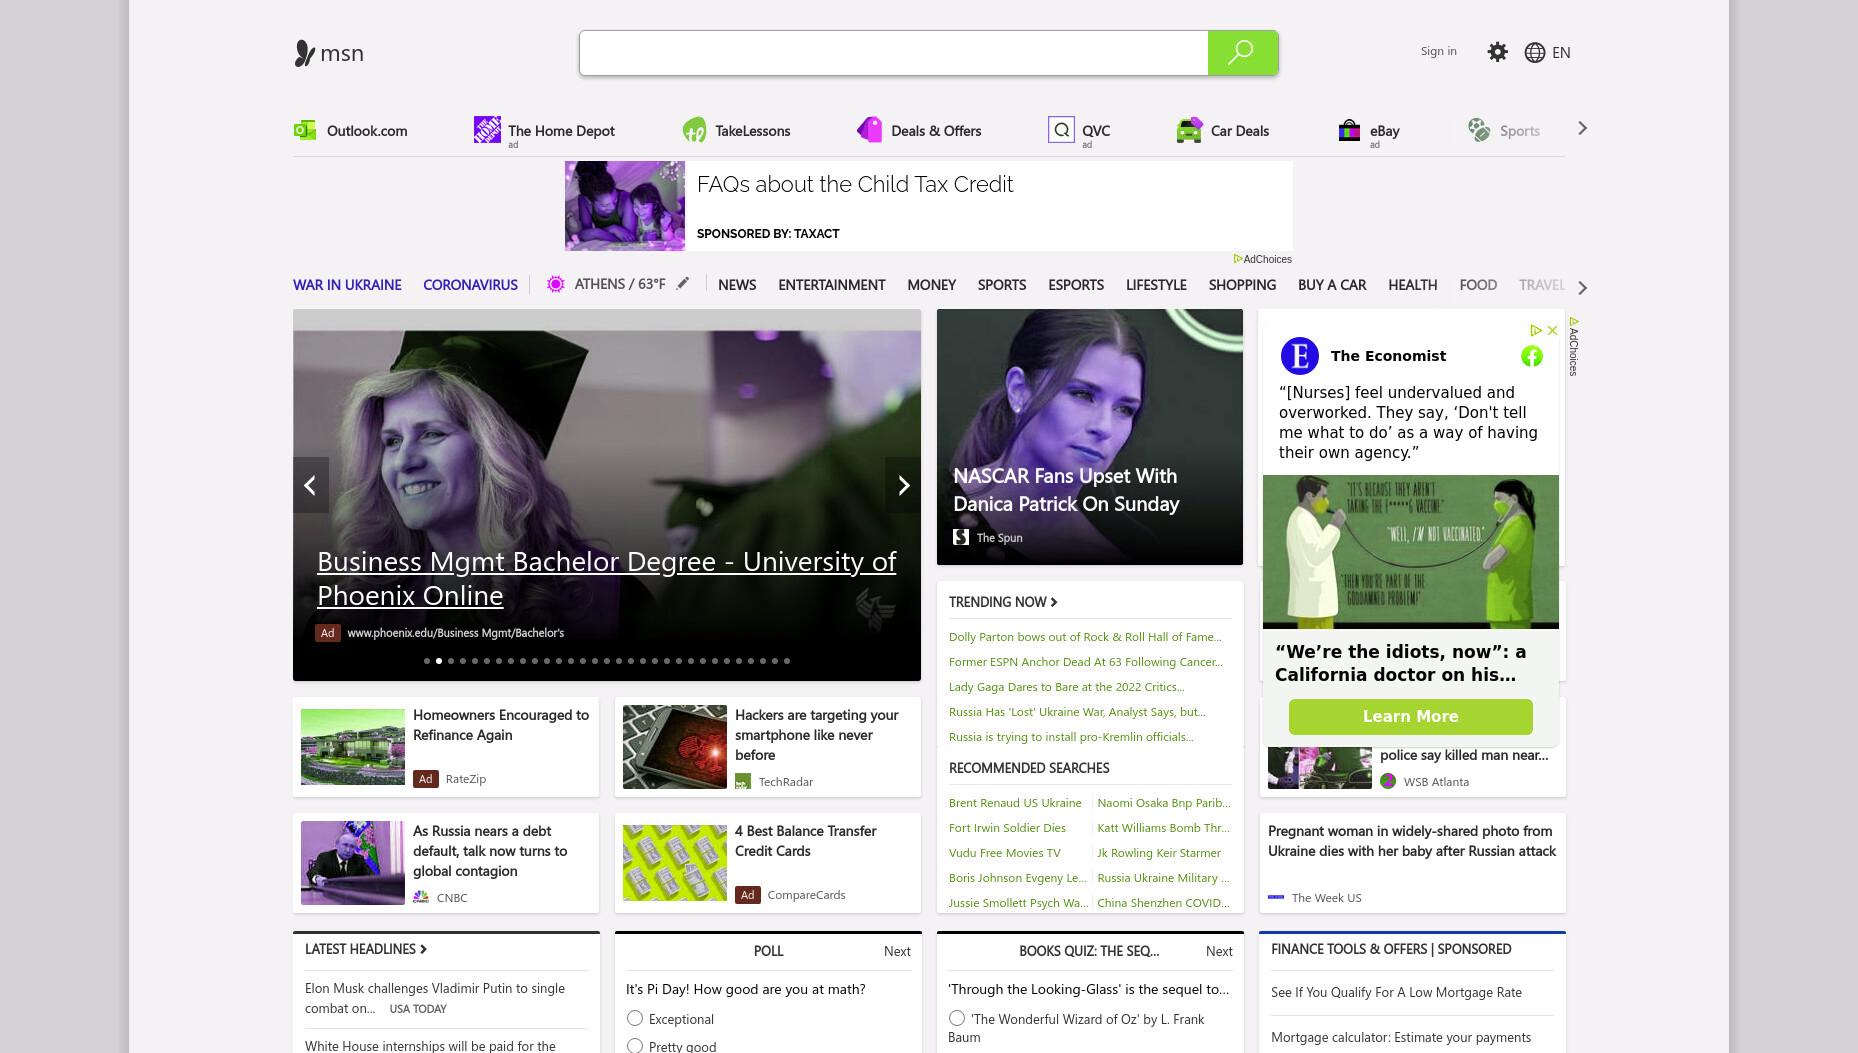Show the next carousel slide
1858x1053 pixels.
point(903,485)
